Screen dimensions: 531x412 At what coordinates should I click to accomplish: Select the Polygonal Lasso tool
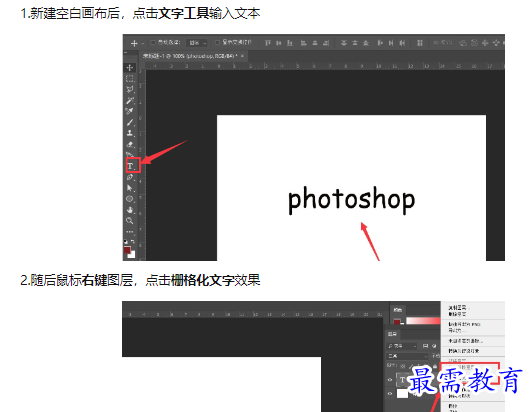click(130, 89)
